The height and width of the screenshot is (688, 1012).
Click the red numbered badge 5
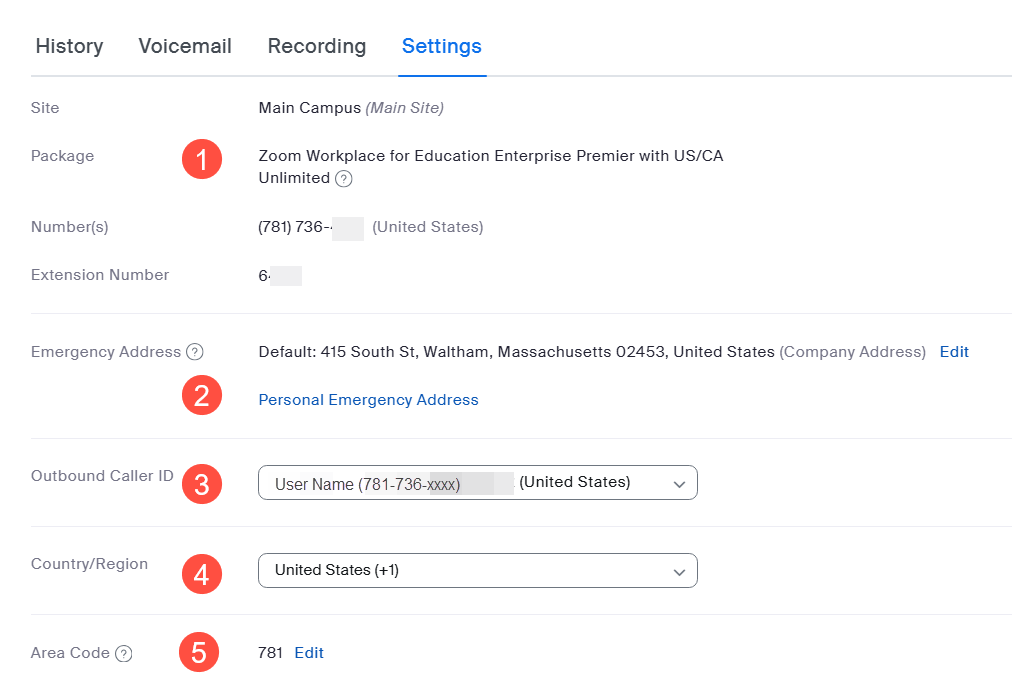[198, 651]
